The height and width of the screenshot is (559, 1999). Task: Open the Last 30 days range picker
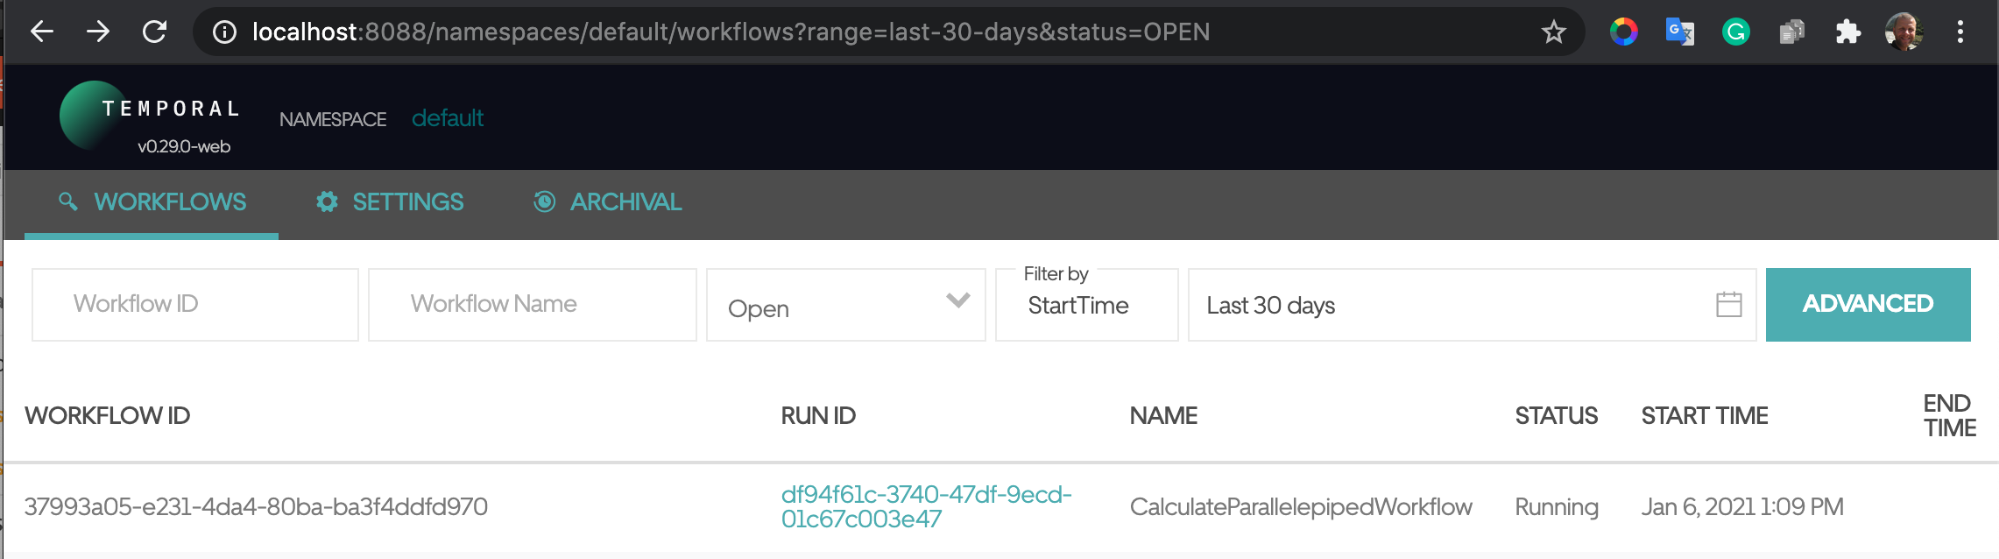pos(1450,306)
